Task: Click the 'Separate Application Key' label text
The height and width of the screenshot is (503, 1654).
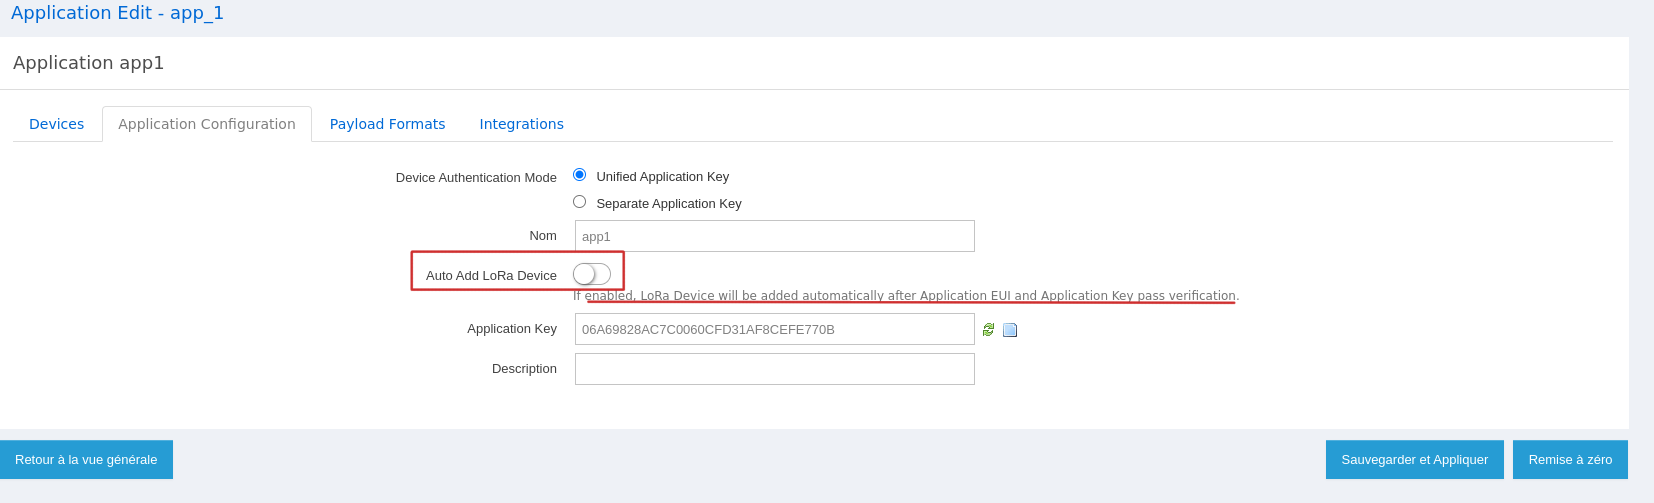Action: pos(668,204)
